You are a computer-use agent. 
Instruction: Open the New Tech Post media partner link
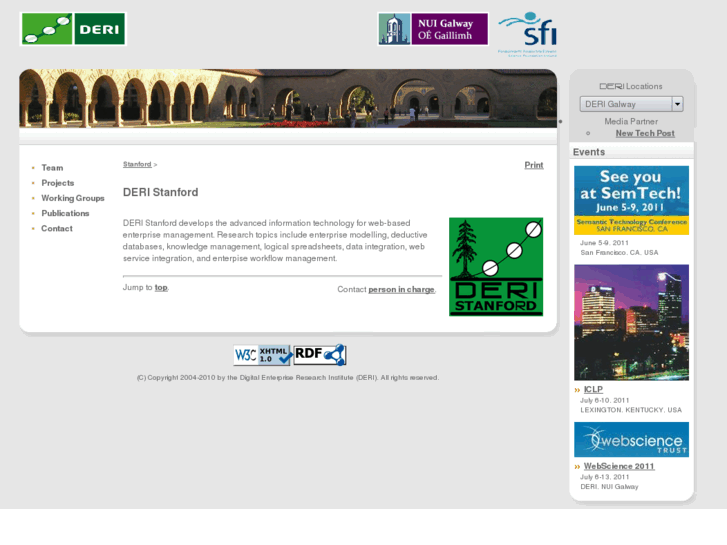(645, 133)
